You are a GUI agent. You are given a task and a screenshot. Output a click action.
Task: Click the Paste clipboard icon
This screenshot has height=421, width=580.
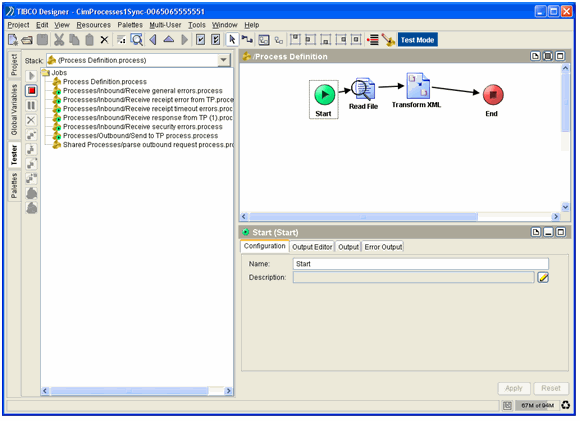[89, 40]
